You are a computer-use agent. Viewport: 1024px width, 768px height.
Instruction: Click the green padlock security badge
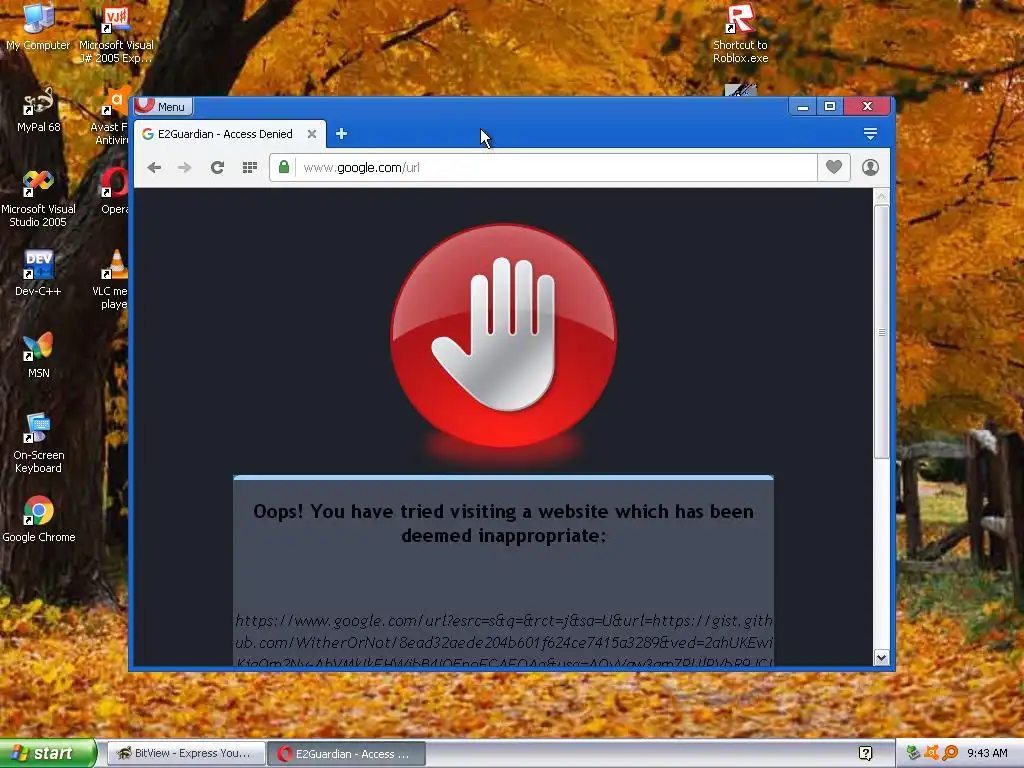click(x=283, y=167)
